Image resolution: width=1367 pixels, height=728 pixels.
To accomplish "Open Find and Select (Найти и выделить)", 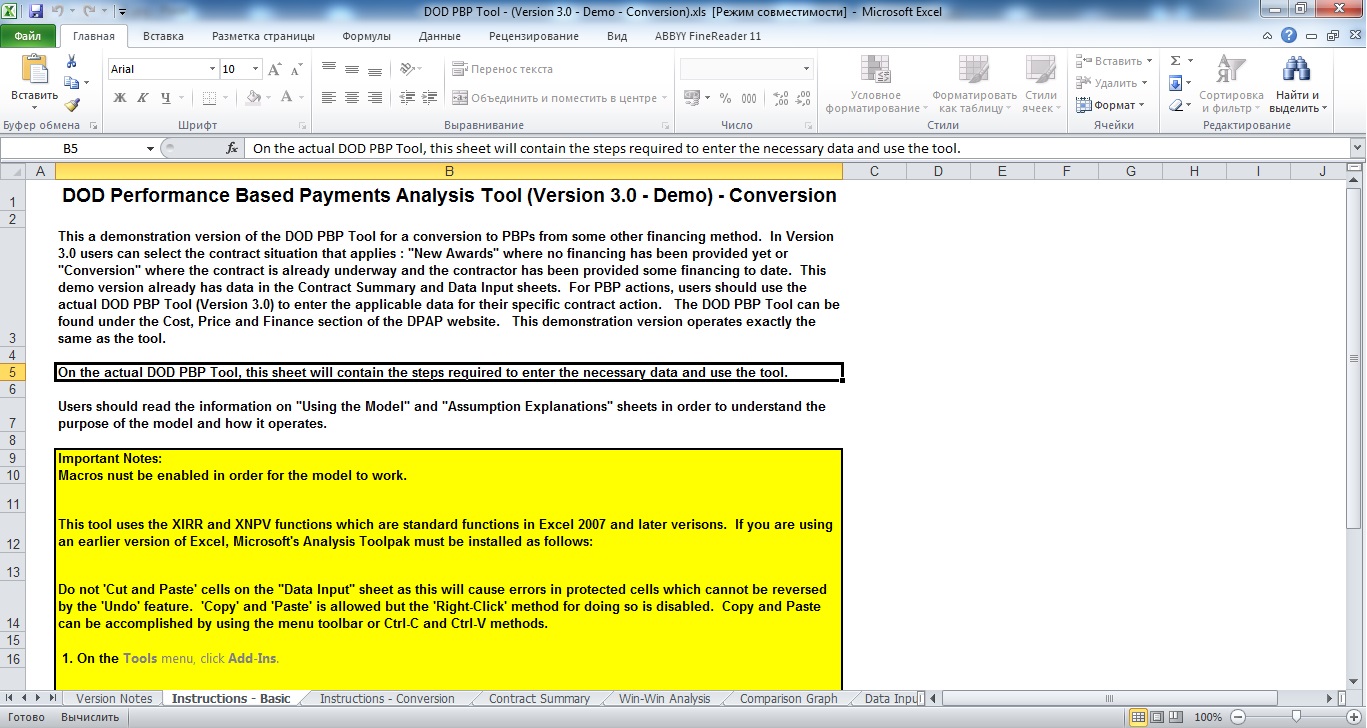I will coord(1298,84).
